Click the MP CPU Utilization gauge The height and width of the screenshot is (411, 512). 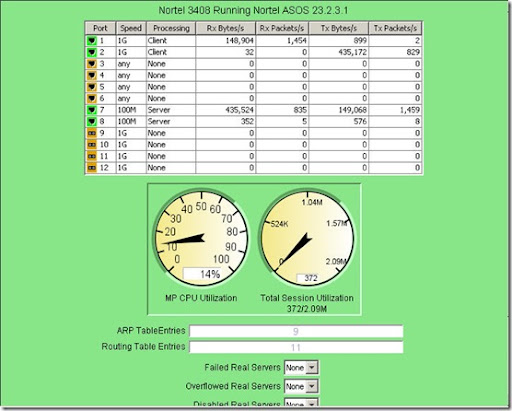(x=201, y=238)
